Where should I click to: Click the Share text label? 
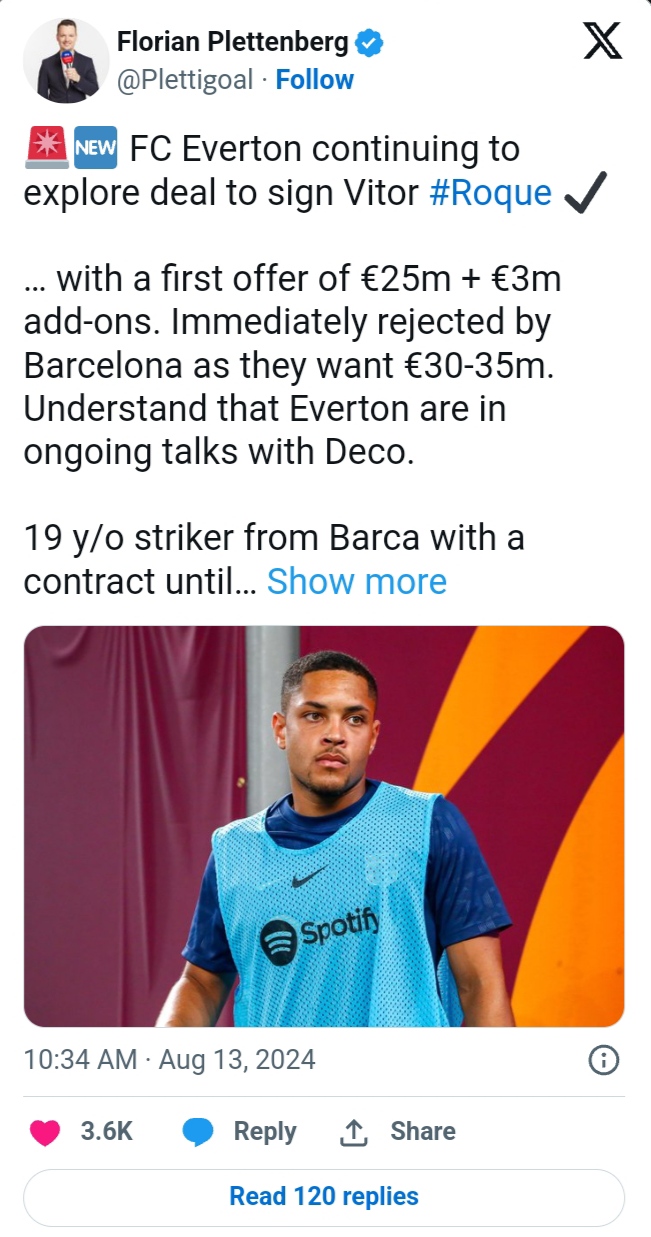click(x=422, y=1131)
